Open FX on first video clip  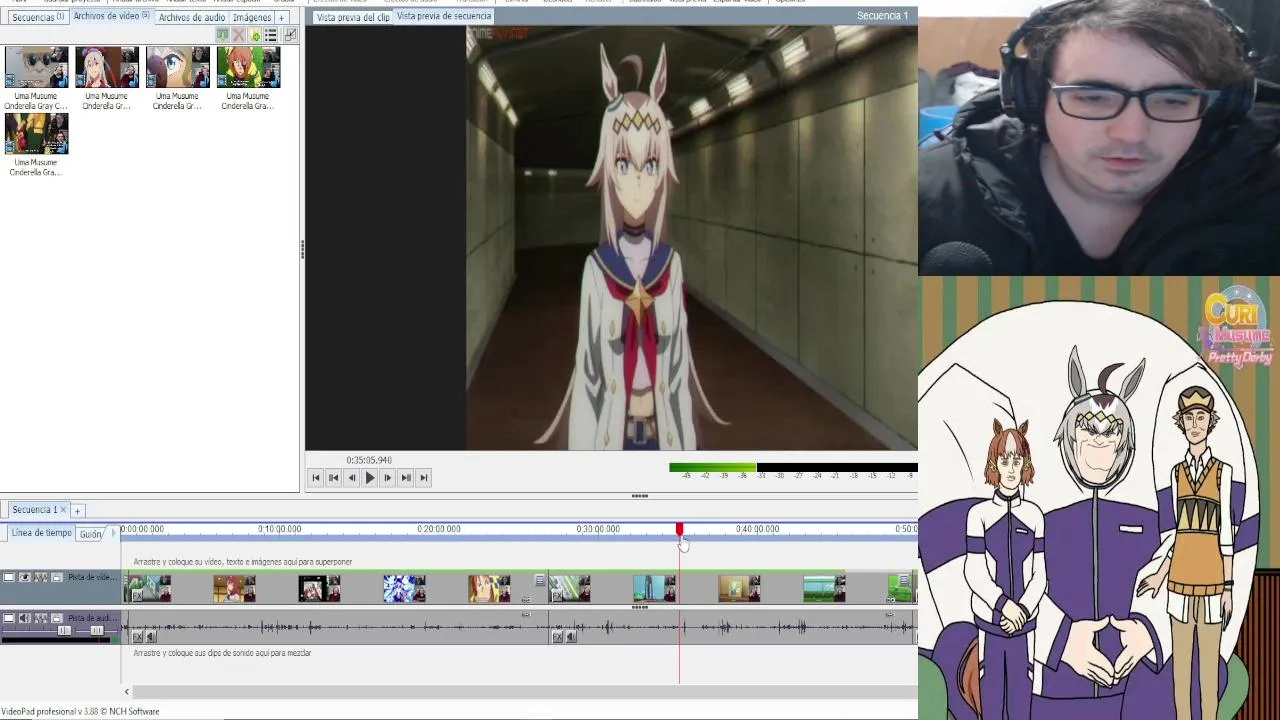[x=137, y=596]
